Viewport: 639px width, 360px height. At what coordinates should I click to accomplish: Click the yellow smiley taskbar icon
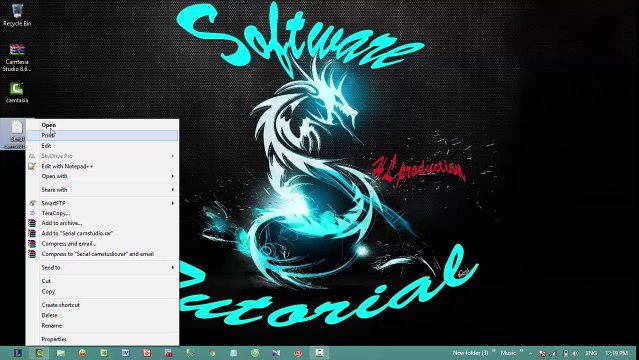82,353
